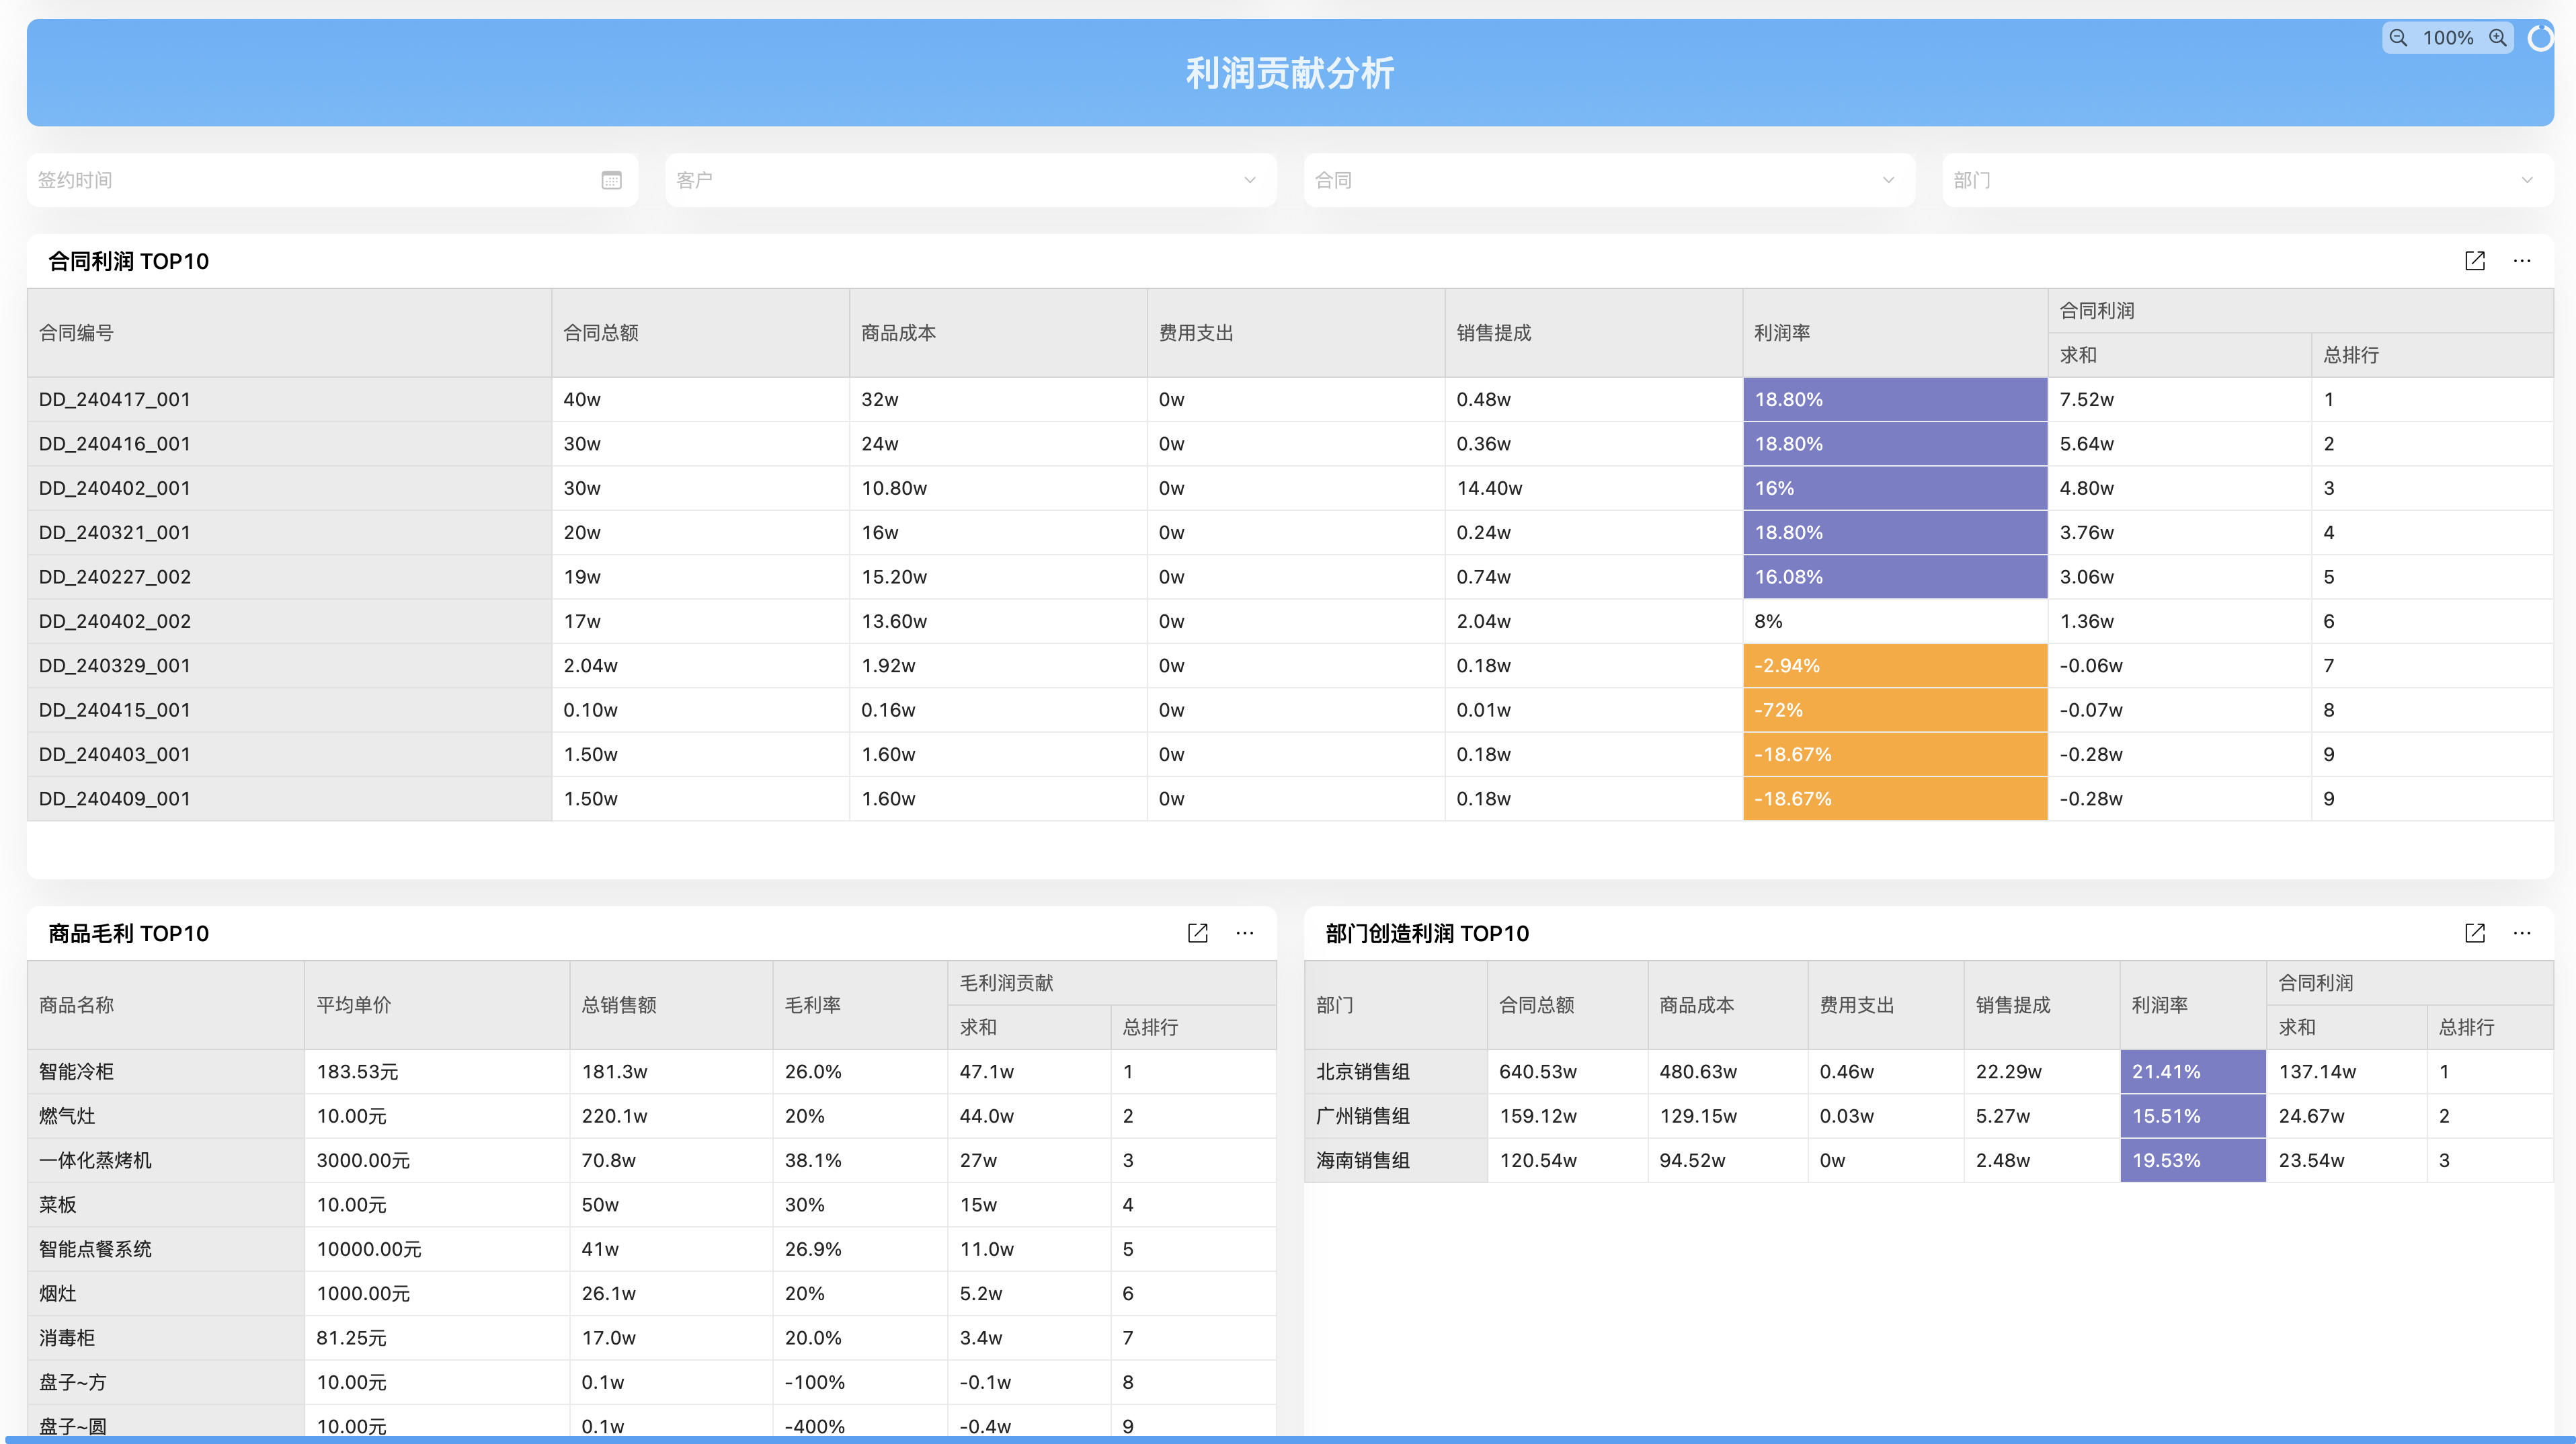Image resolution: width=2576 pixels, height=1444 pixels.
Task: Click the refresh circle icon
Action: click(2540, 38)
